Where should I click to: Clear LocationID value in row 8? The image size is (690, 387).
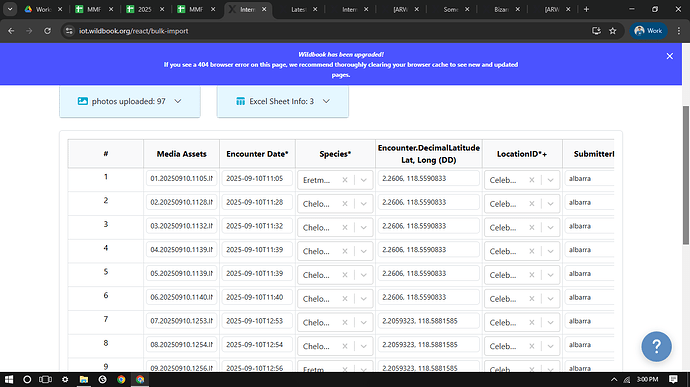532,346
